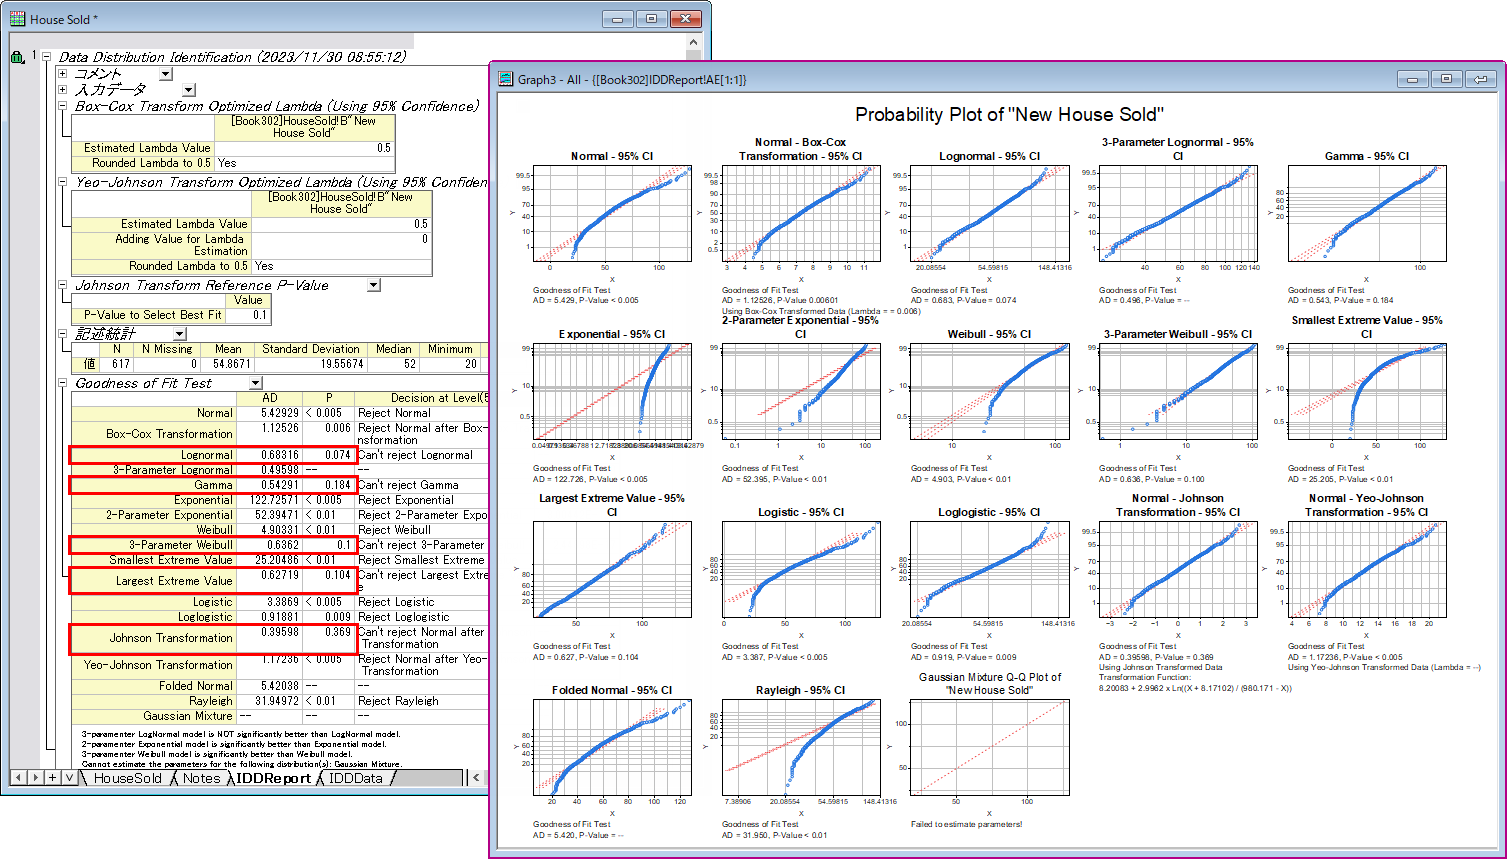Viewport: 1507px width, 859px height.
Task: Collapse the Goodness of Fit Test section
Action: tap(63, 383)
